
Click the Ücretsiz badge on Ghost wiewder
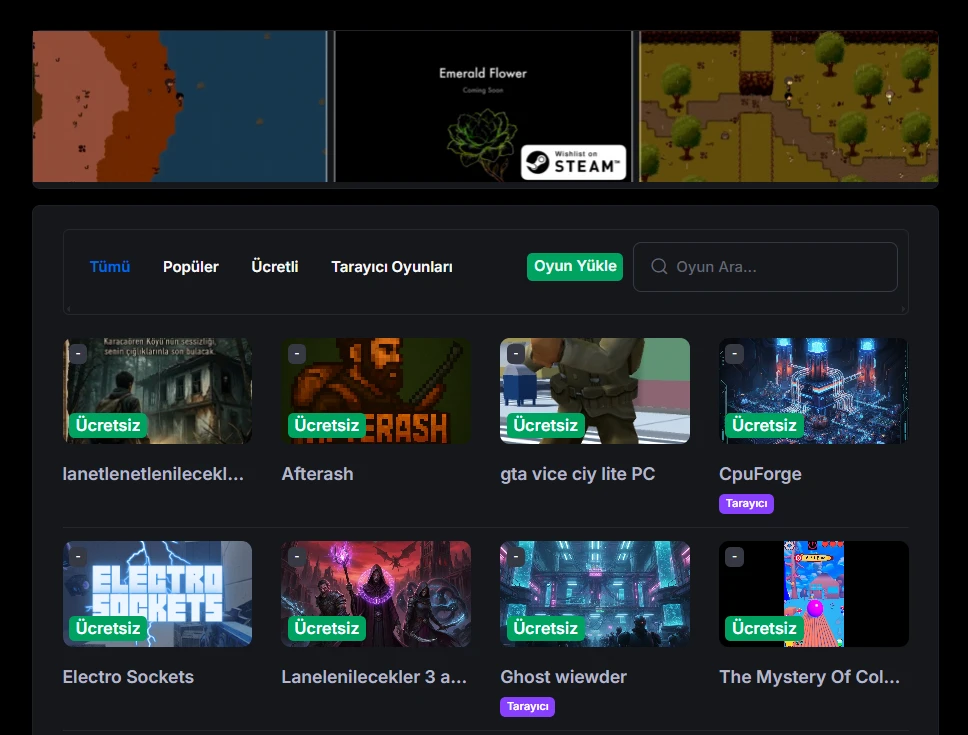click(545, 628)
